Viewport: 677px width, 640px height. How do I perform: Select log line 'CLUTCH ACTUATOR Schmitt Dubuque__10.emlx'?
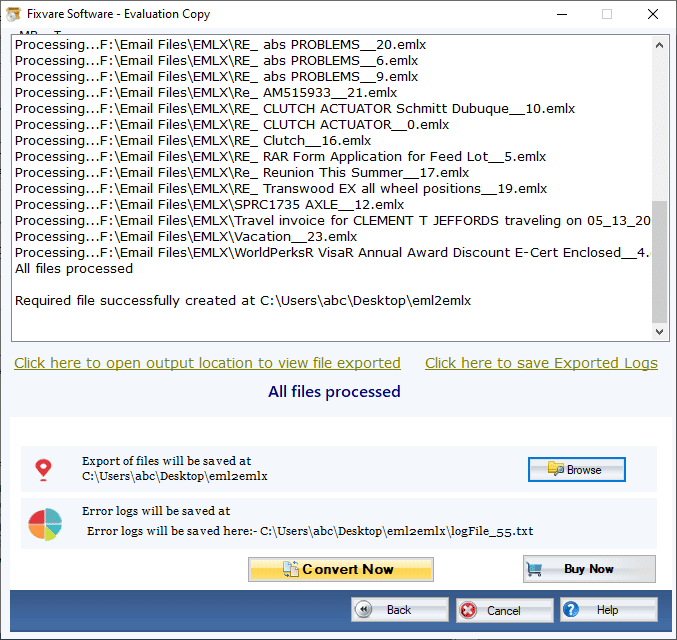[295, 108]
